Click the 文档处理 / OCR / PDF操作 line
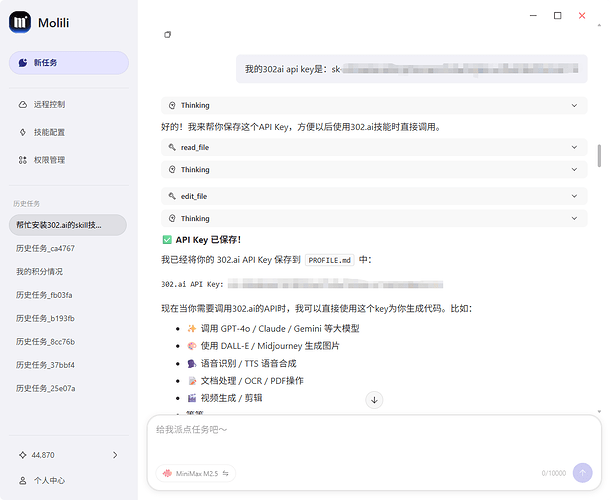 click(x=245, y=381)
